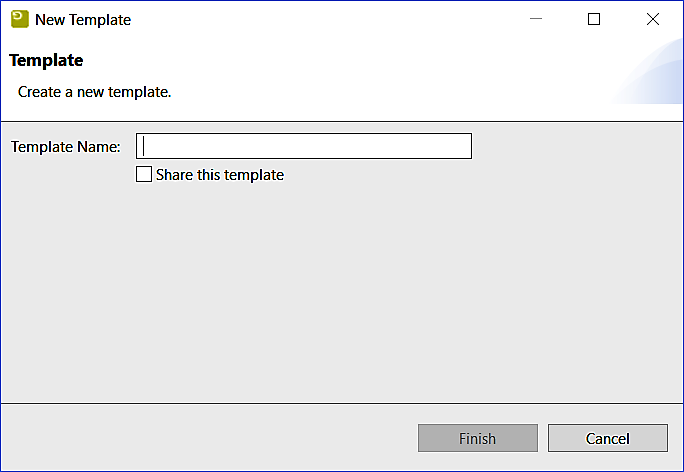Click empty title bar space beside the title
Image resolution: width=684 pixels, height=472 pixels.
point(330,19)
